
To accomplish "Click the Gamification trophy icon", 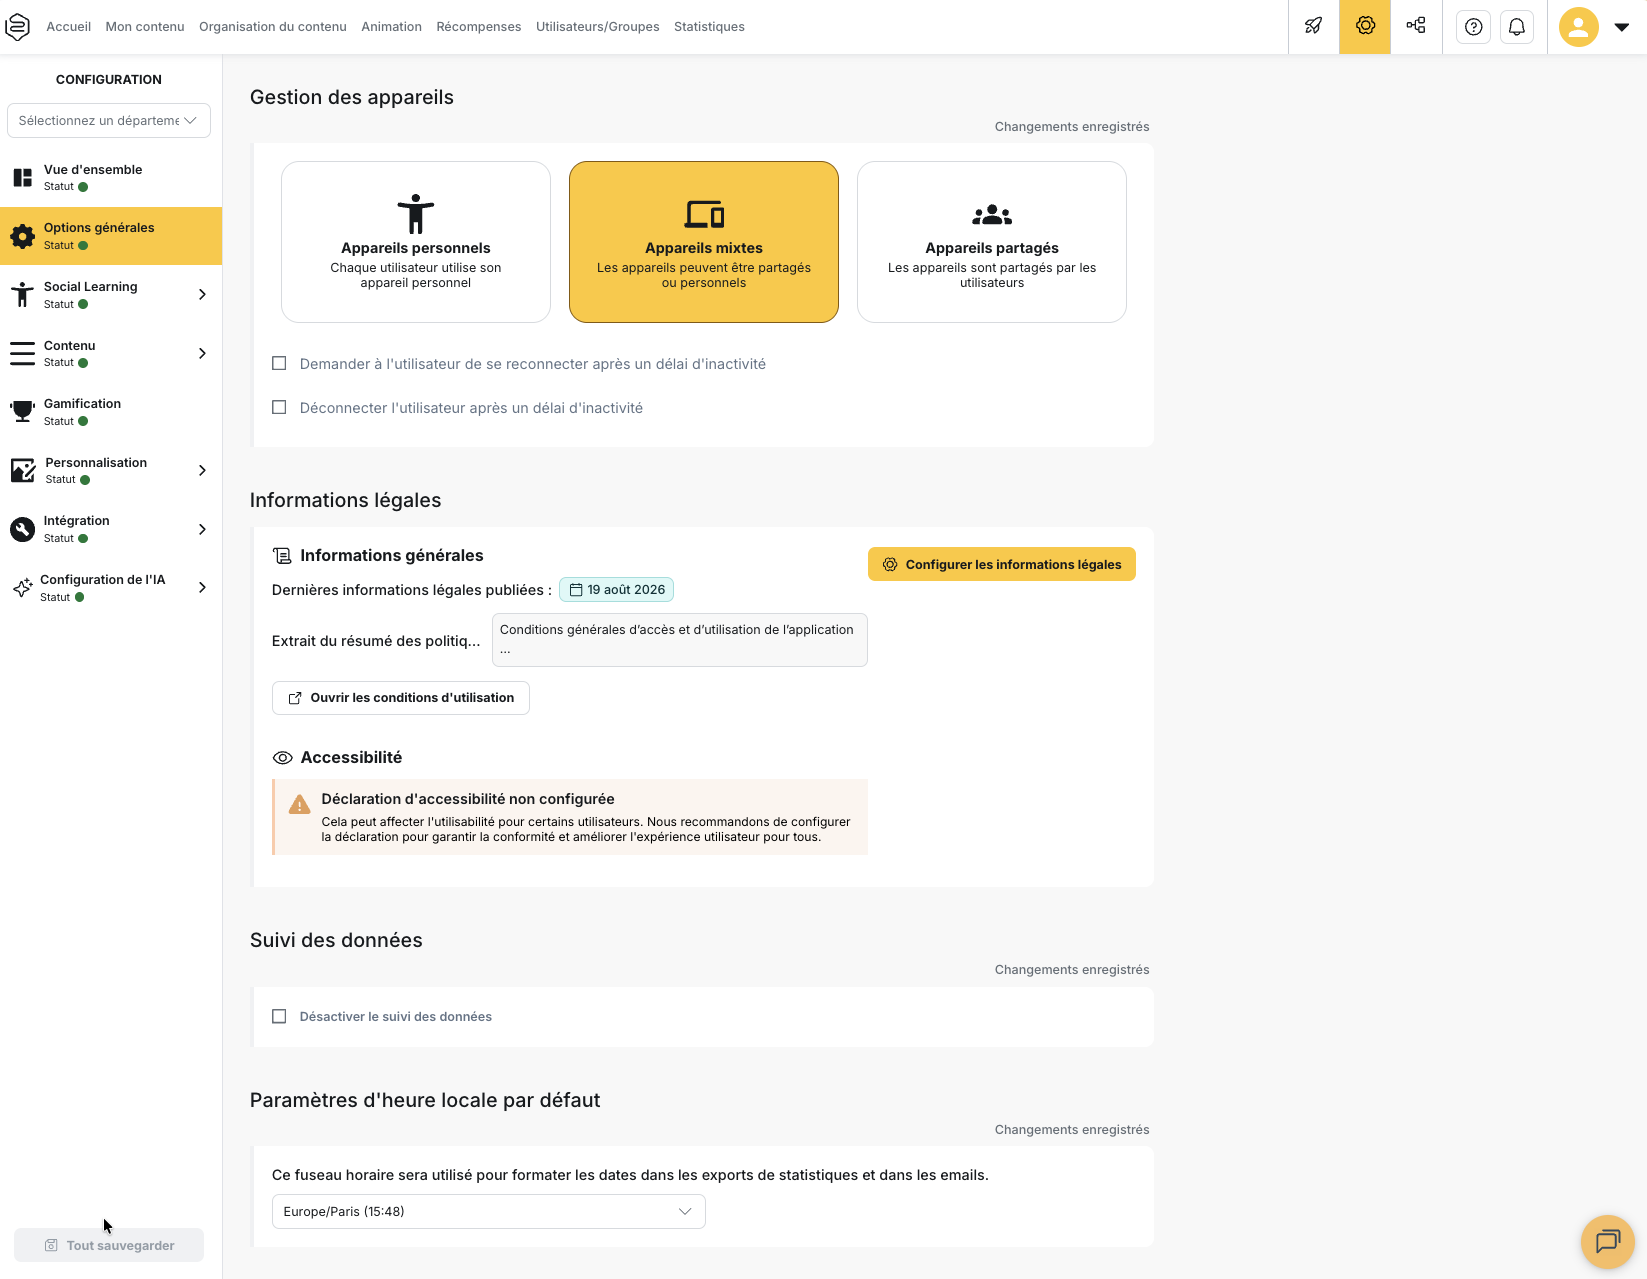I will [x=22, y=412].
